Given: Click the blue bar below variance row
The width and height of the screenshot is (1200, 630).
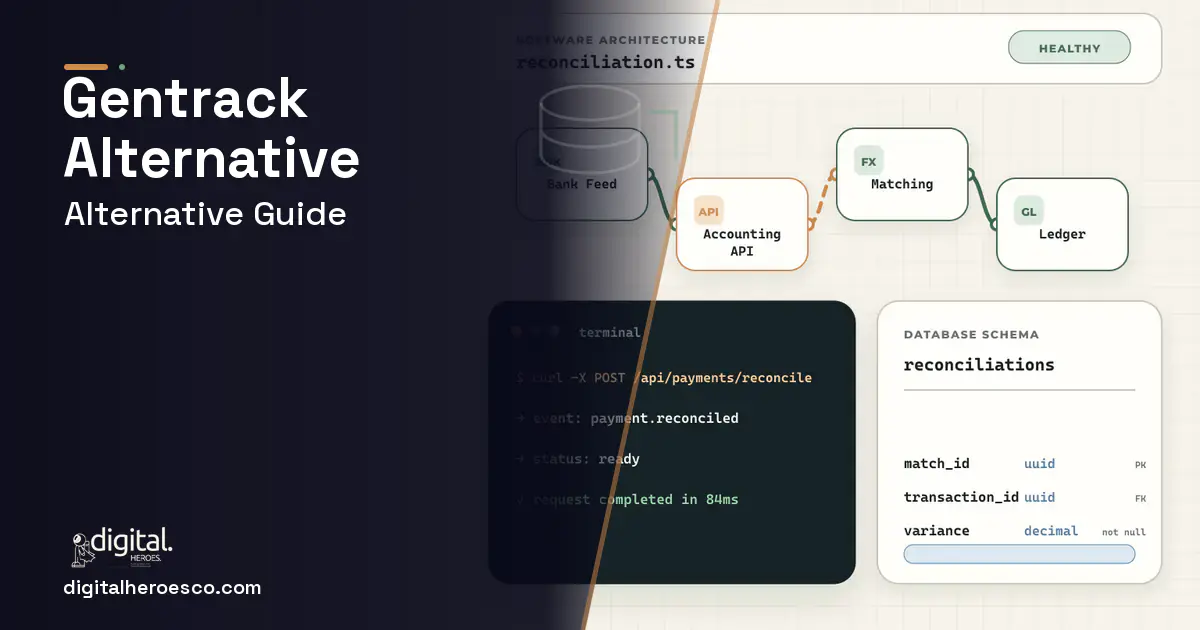Looking at the screenshot, I should pyautogui.click(x=1019, y=554).
